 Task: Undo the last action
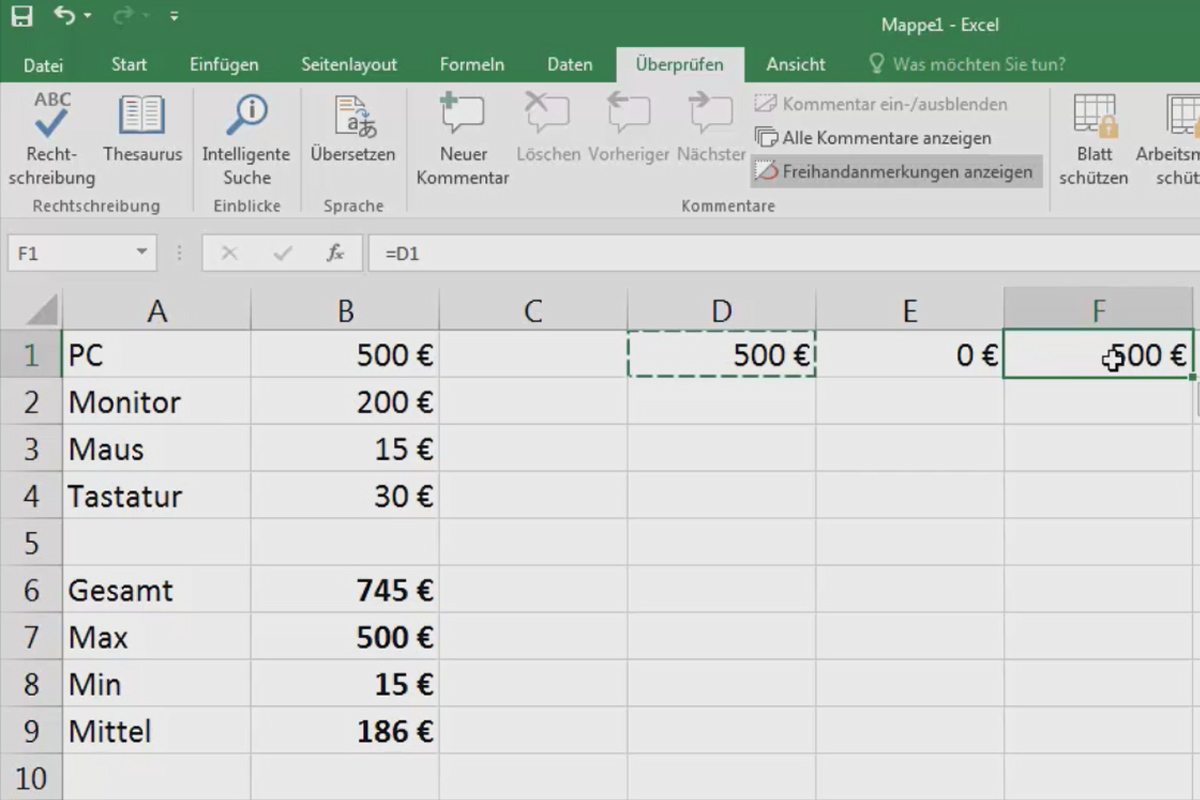(x=64, y=16)
